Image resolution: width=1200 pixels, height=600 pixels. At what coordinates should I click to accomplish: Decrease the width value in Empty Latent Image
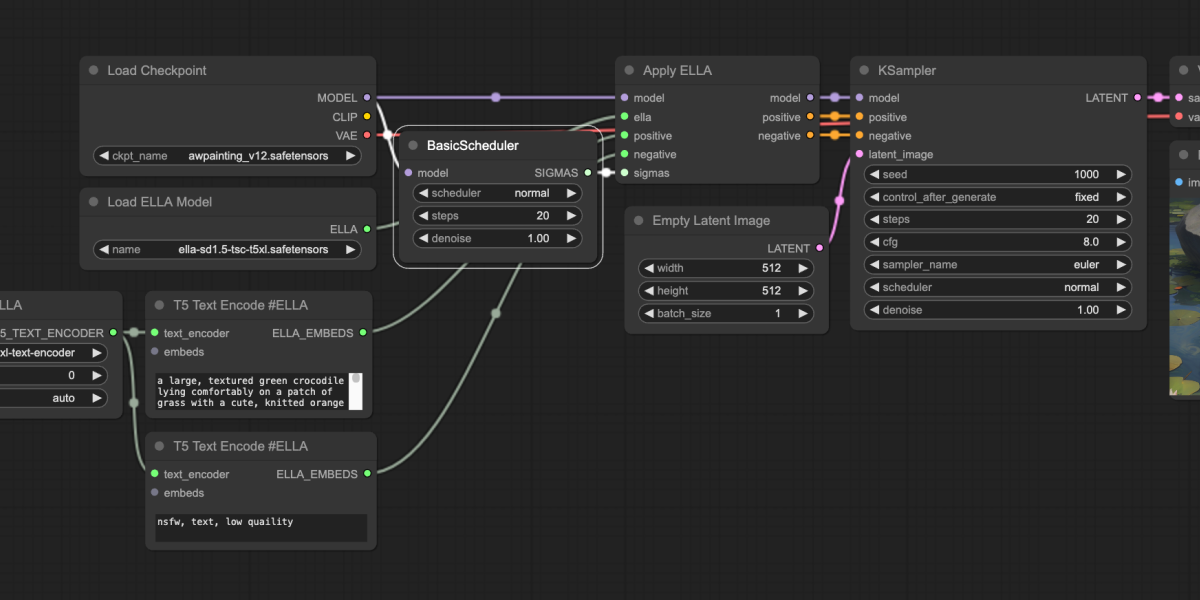pos(648,268)
